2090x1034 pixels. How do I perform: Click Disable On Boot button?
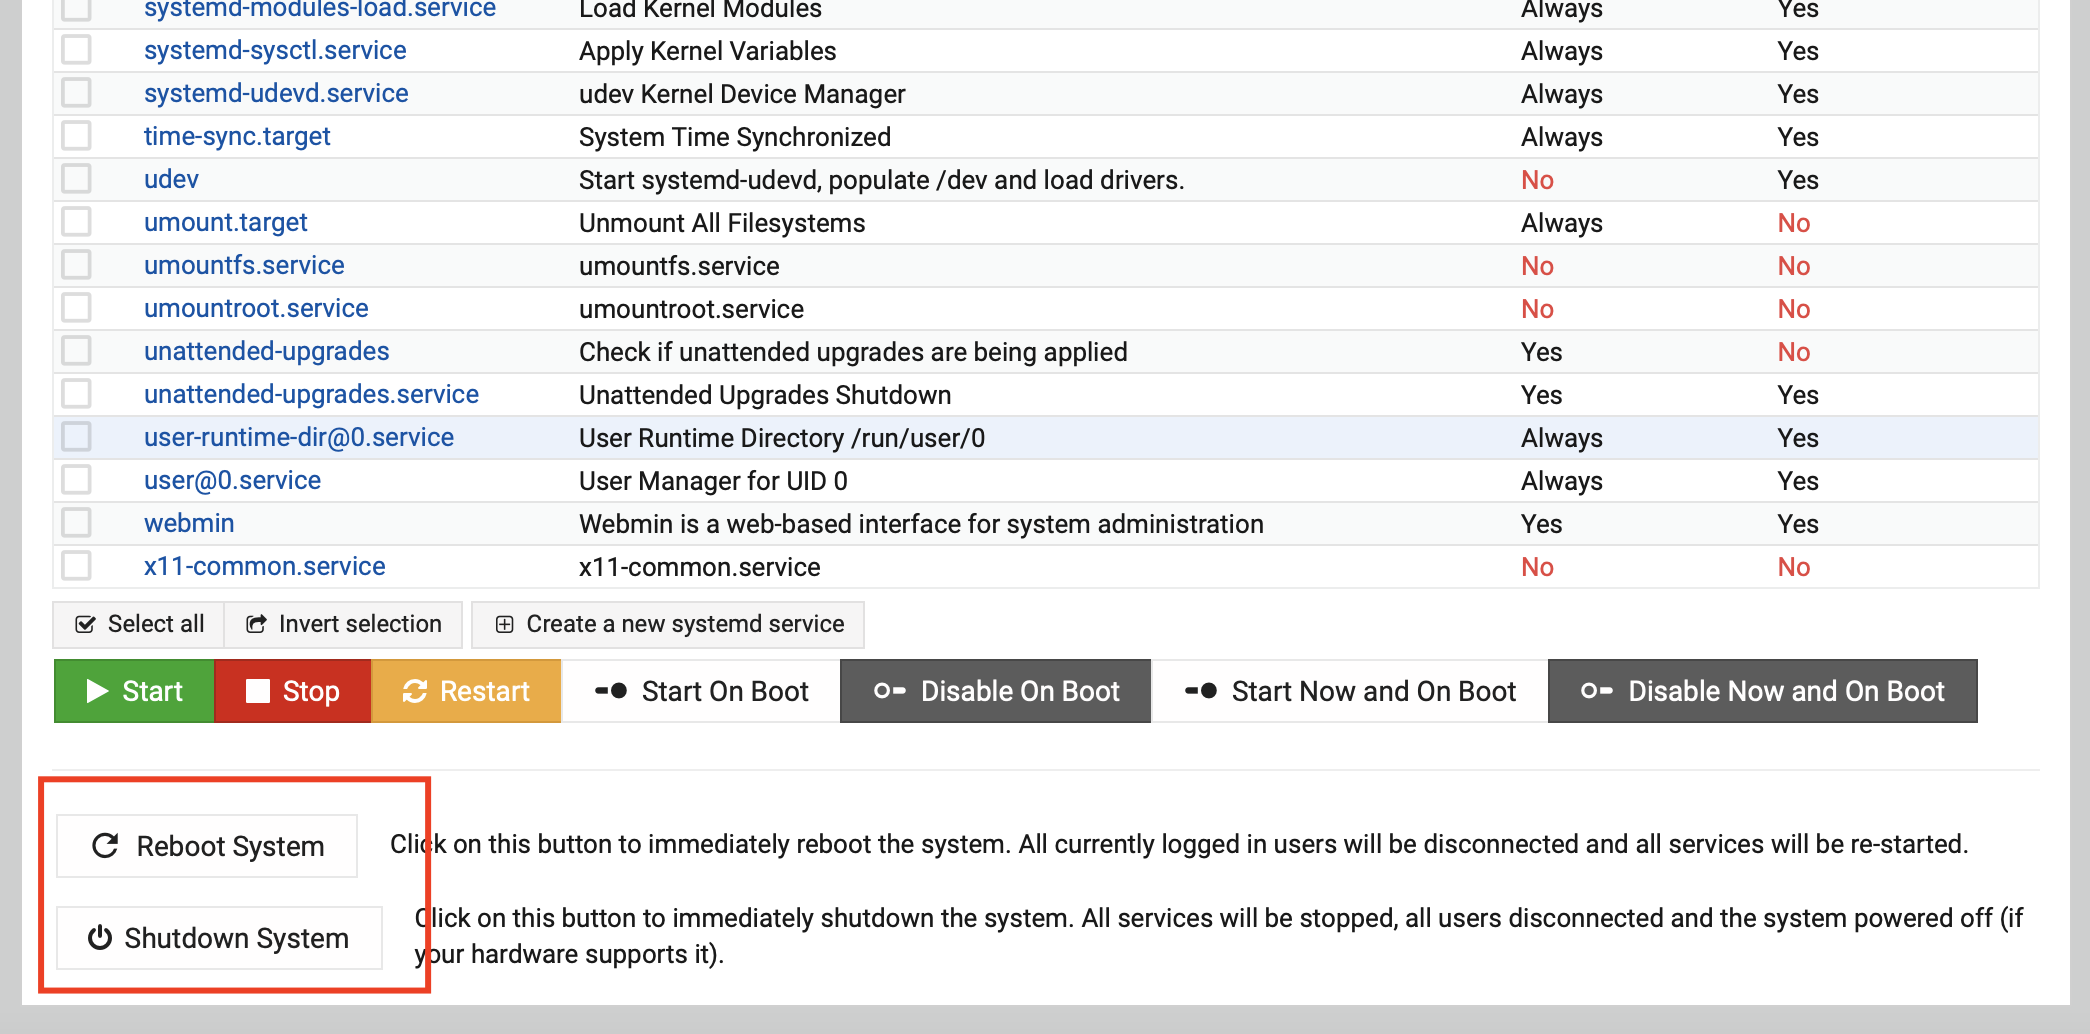tap(996, 691)
